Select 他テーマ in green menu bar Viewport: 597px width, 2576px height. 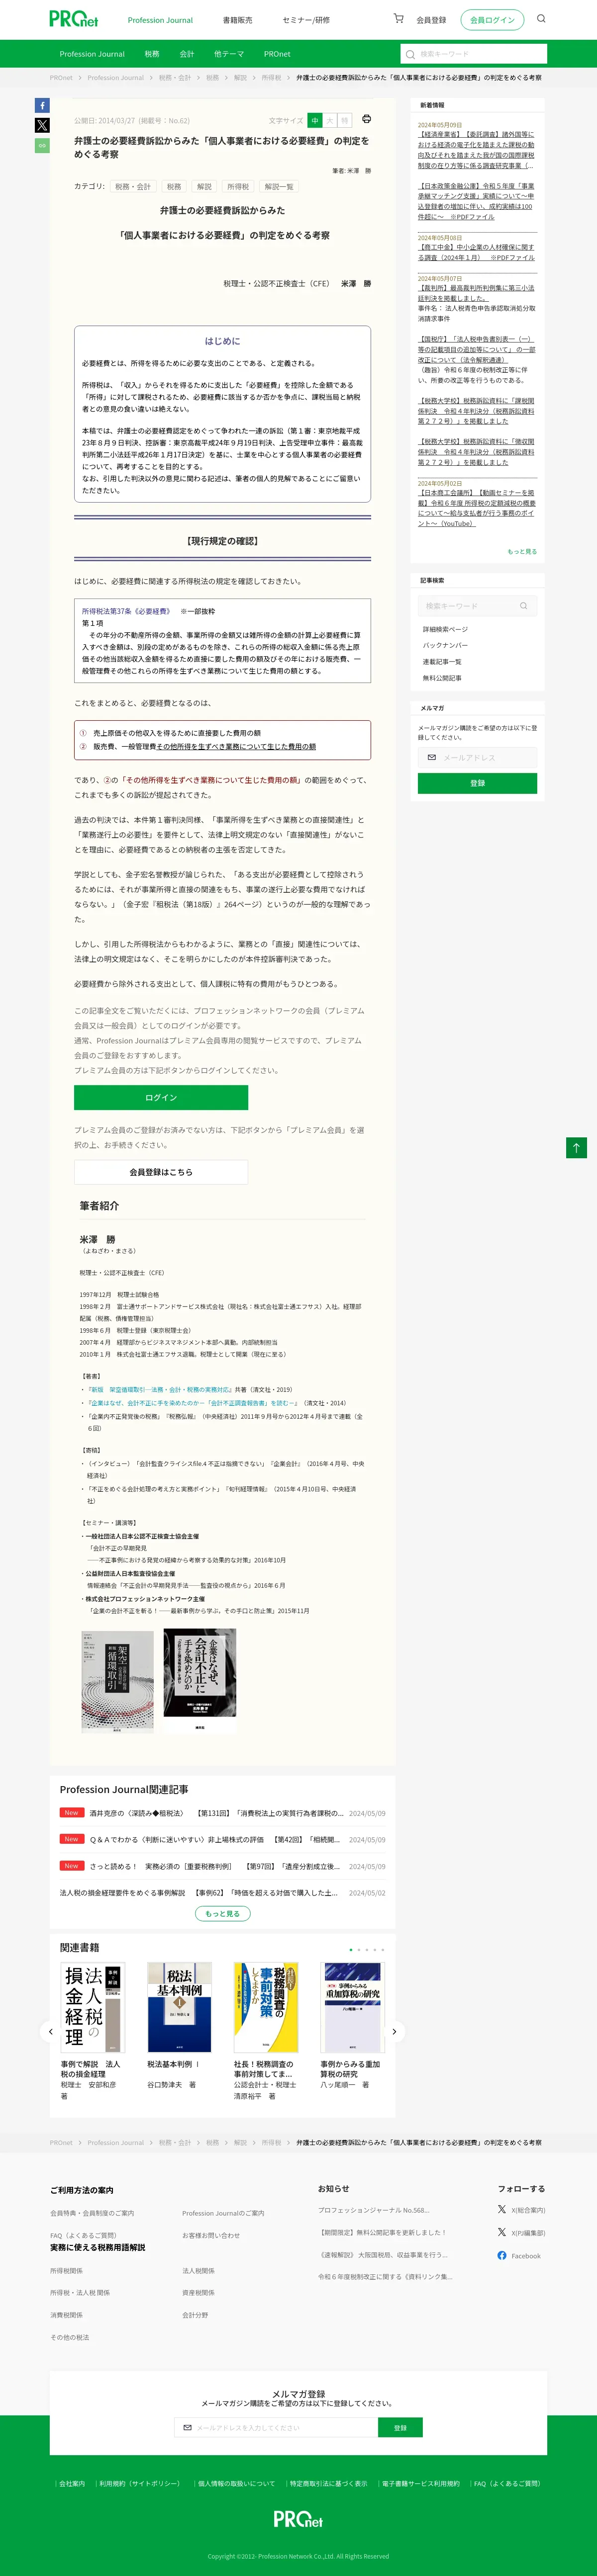[229, 54]
